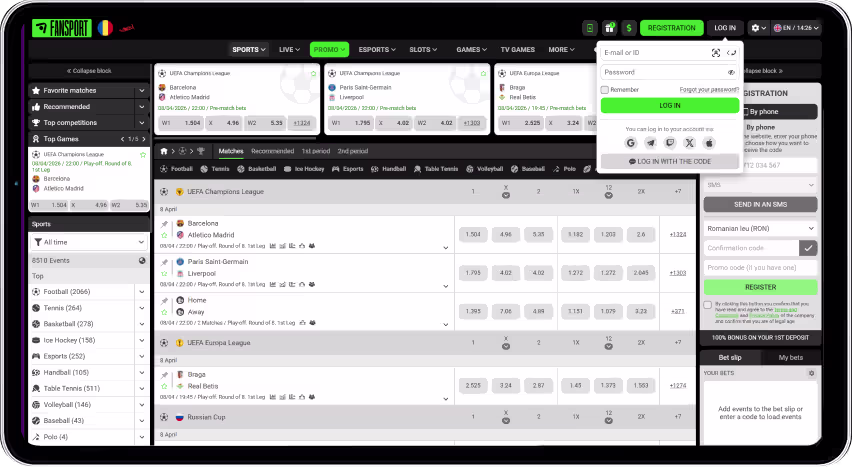The height and width of the screenshot is (467, 852).
Task: Click the swap arrows icon in E-mail field
Action: tap(731, 53)
